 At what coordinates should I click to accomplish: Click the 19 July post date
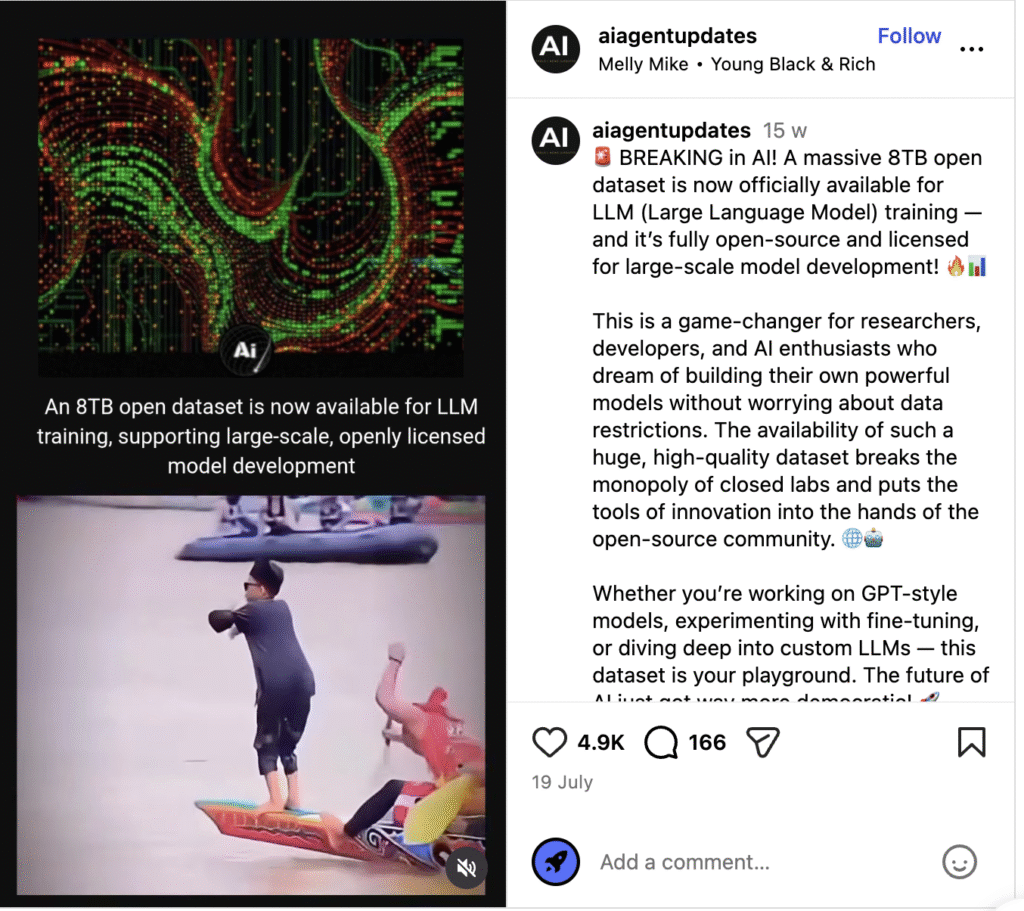click(x=562, y=782)
